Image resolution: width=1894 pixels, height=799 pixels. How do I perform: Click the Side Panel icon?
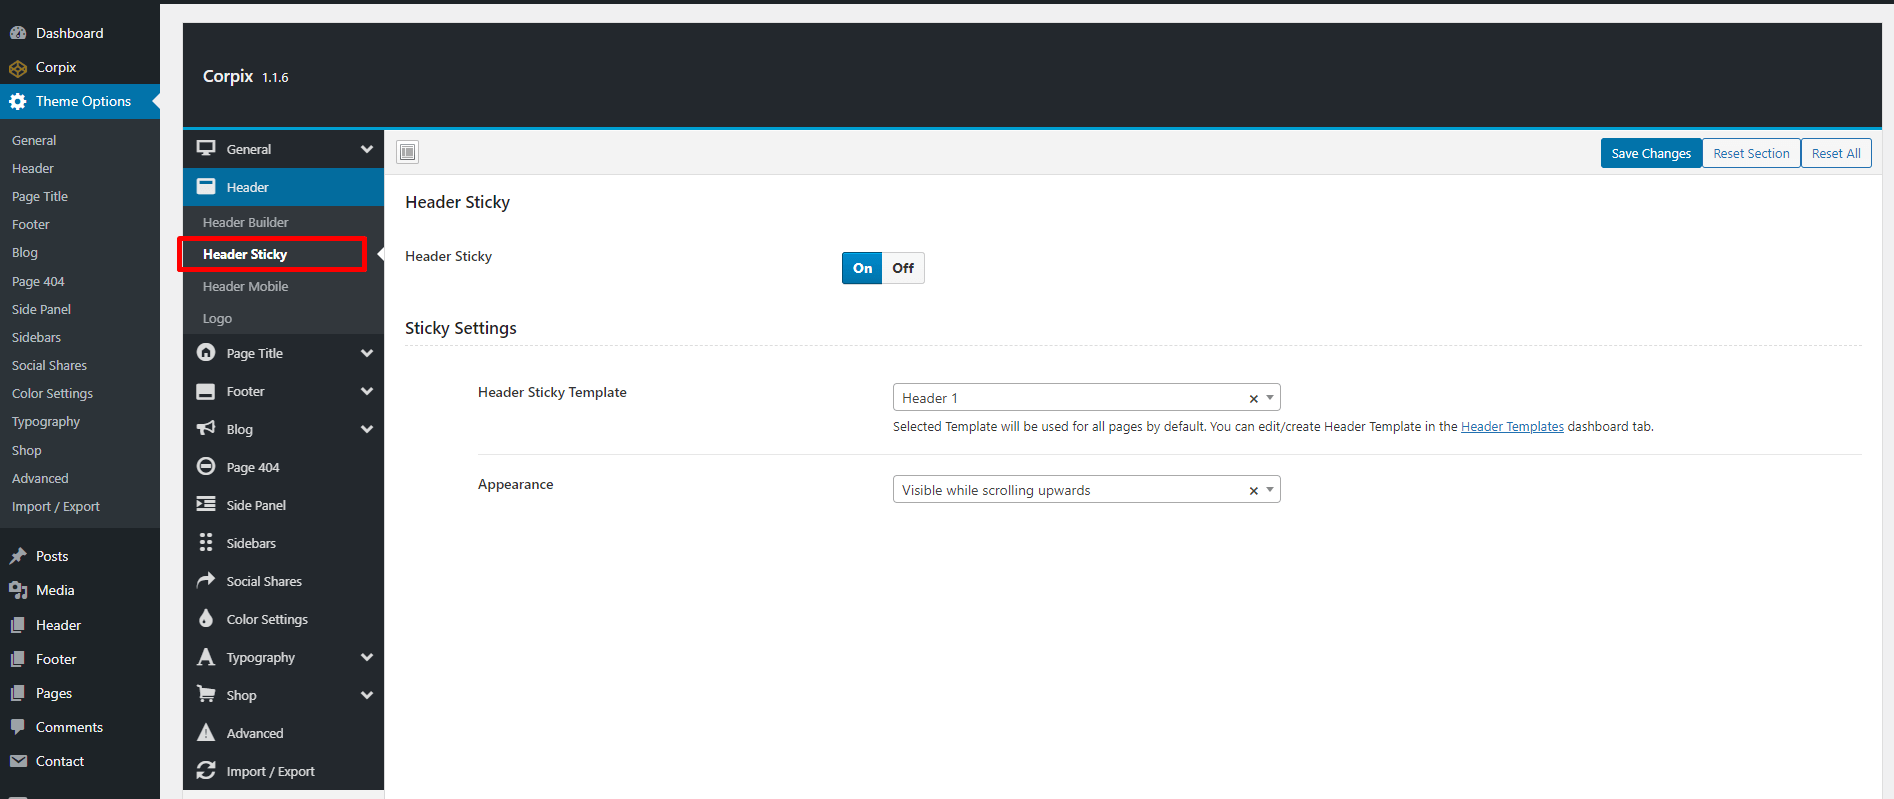pyautogui.click(x=206, y=504)
